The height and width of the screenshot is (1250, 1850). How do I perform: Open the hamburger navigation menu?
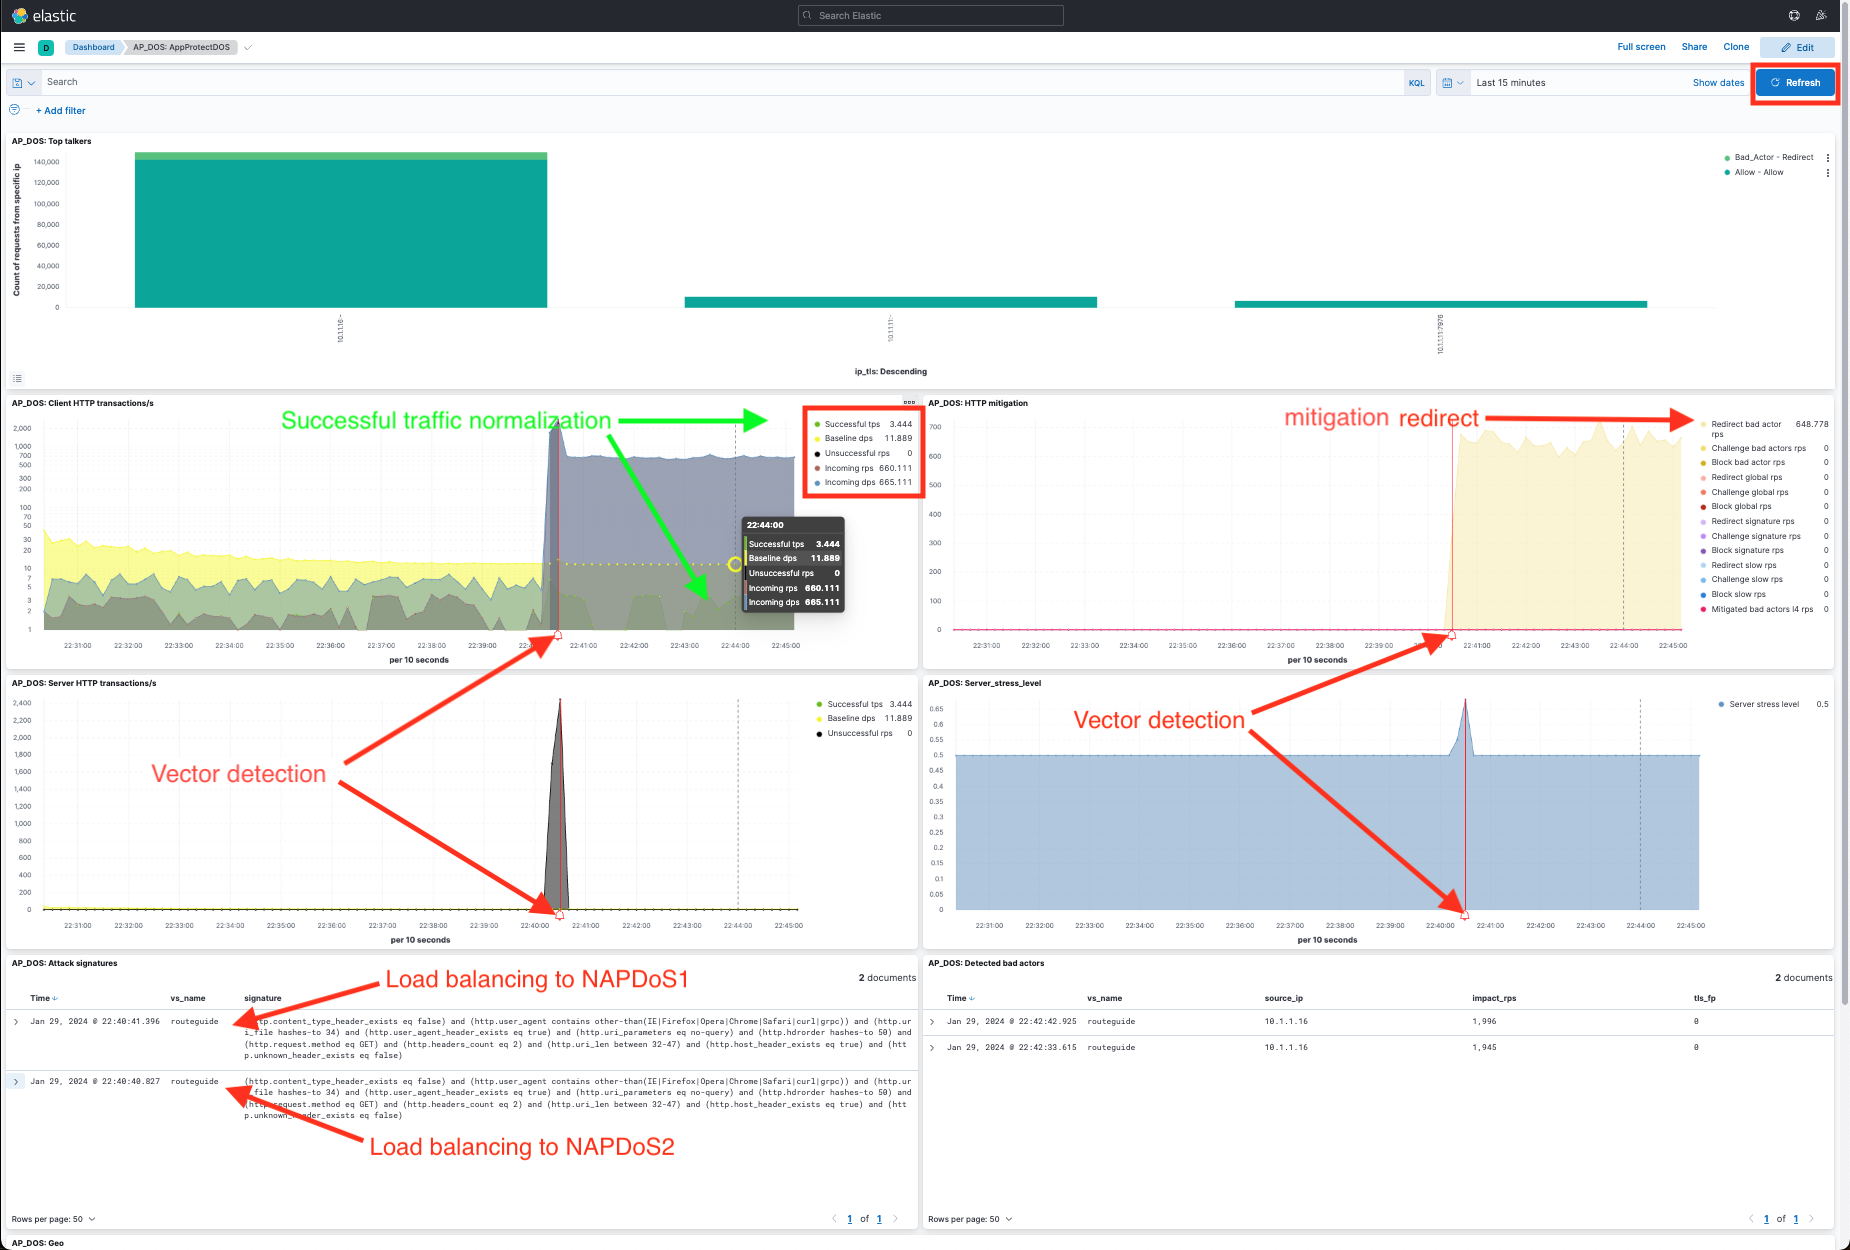19,47
